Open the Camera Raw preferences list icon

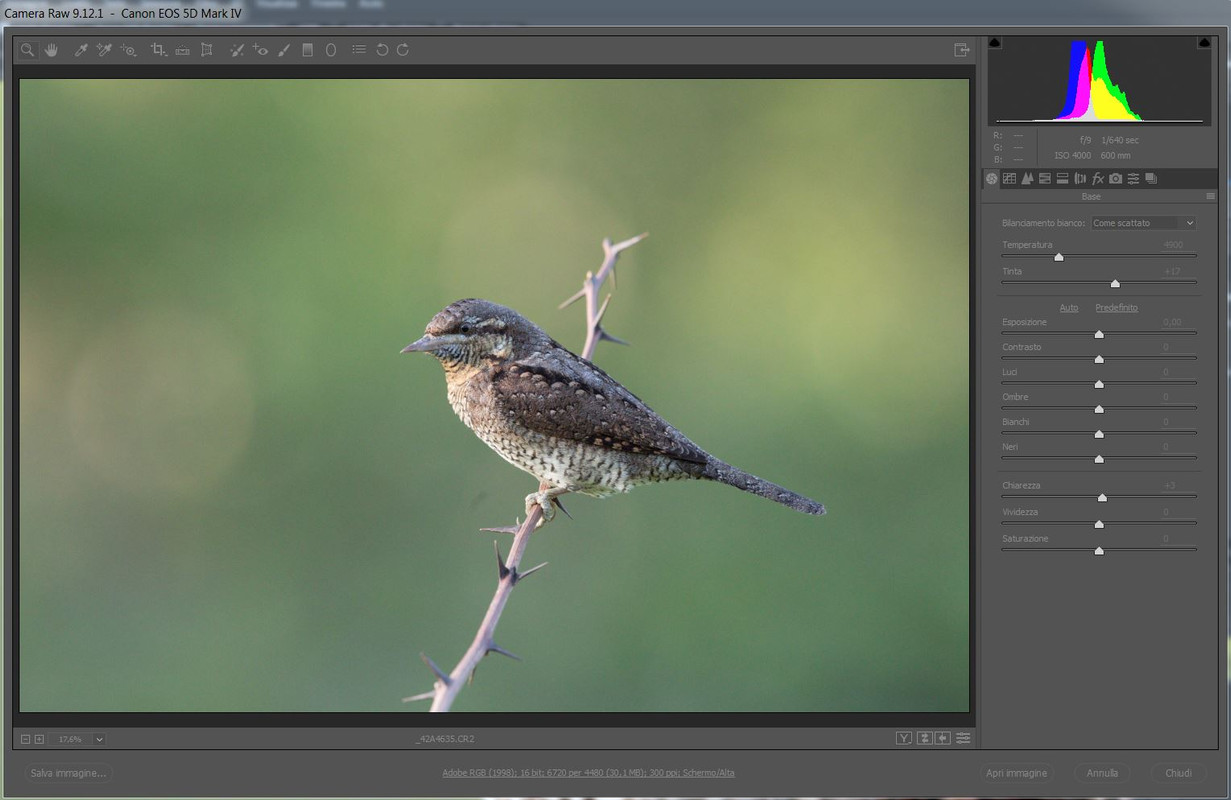358,50
